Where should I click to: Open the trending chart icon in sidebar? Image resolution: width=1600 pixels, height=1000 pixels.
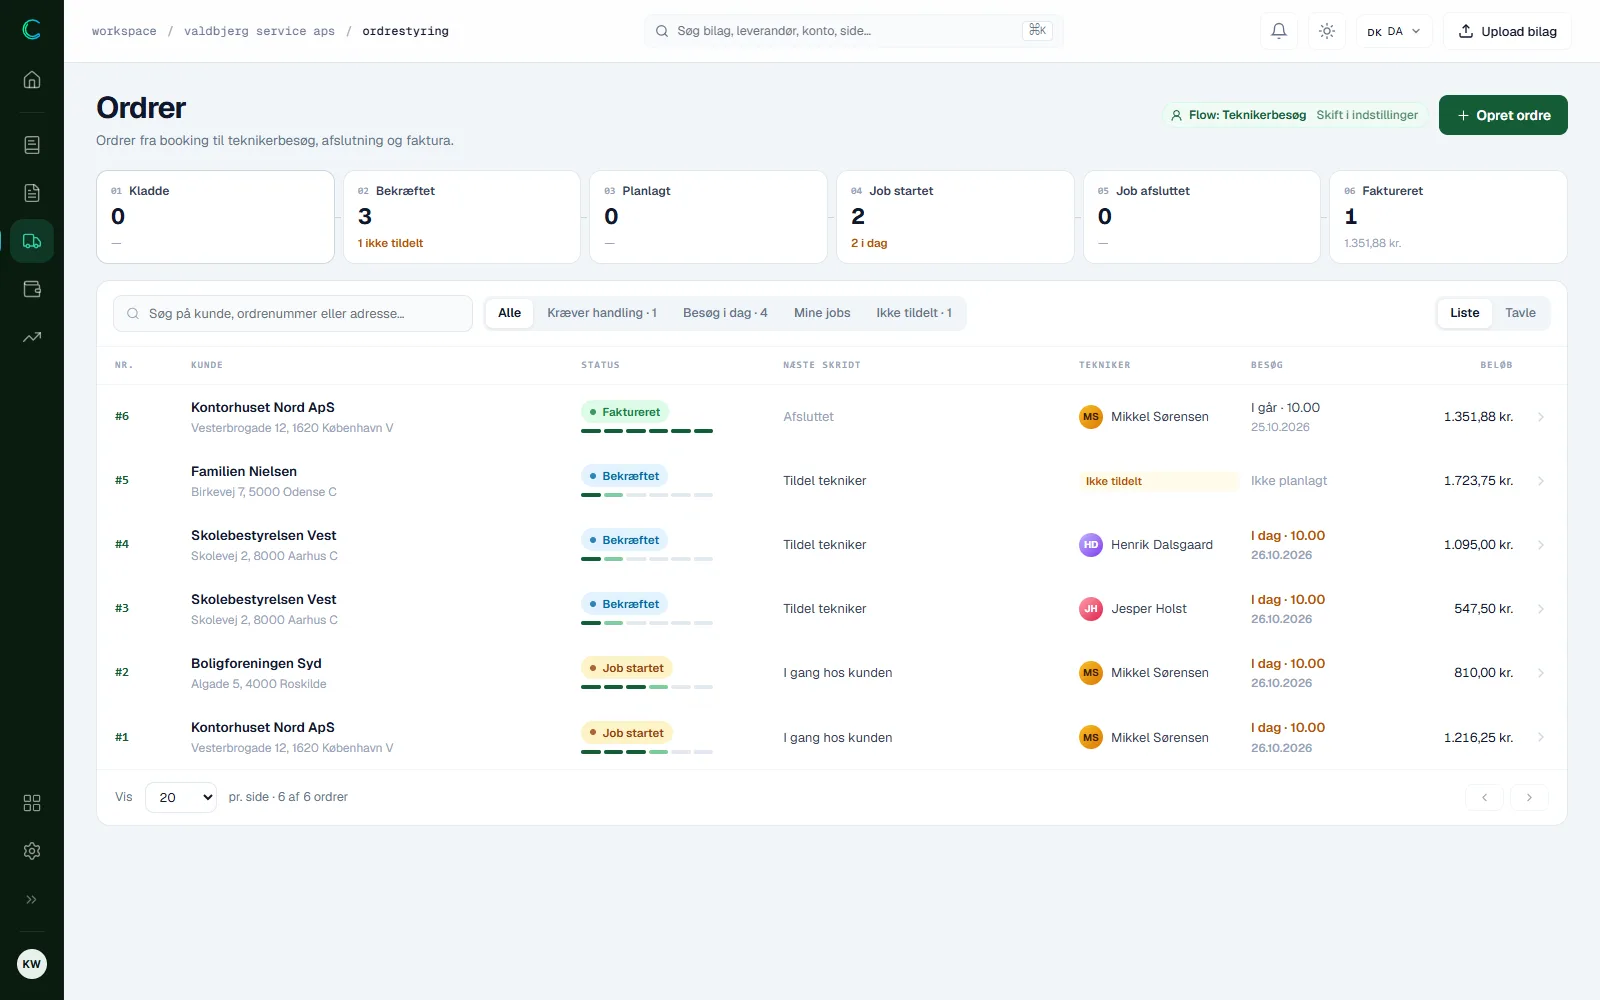point(32,337)
